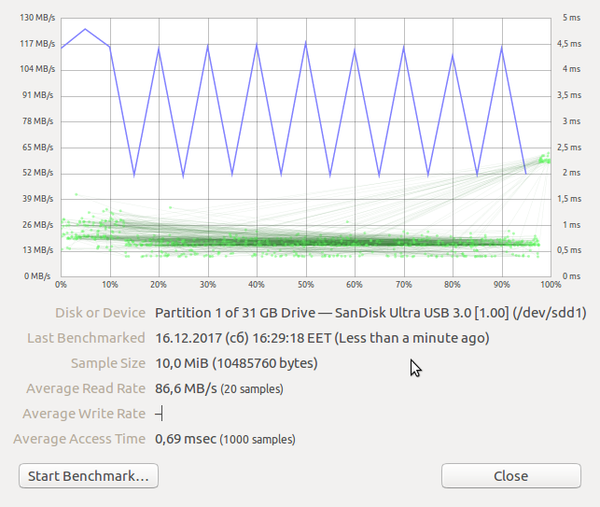600x507 pixels.
Task: Click the 4,5 ms axis label
Action: tap(569, 44)
